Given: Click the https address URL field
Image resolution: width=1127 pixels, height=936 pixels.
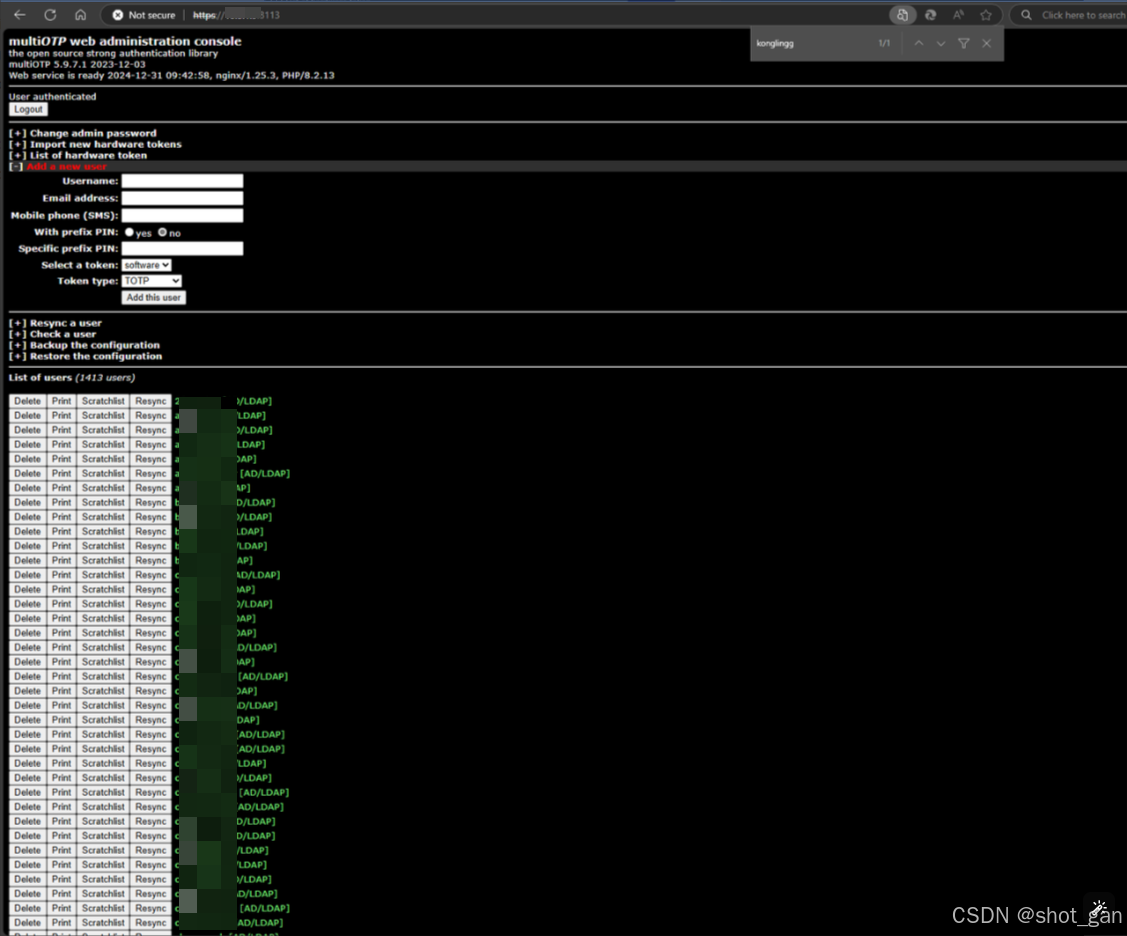Looking at the screenshot, I should click(236, 14).
